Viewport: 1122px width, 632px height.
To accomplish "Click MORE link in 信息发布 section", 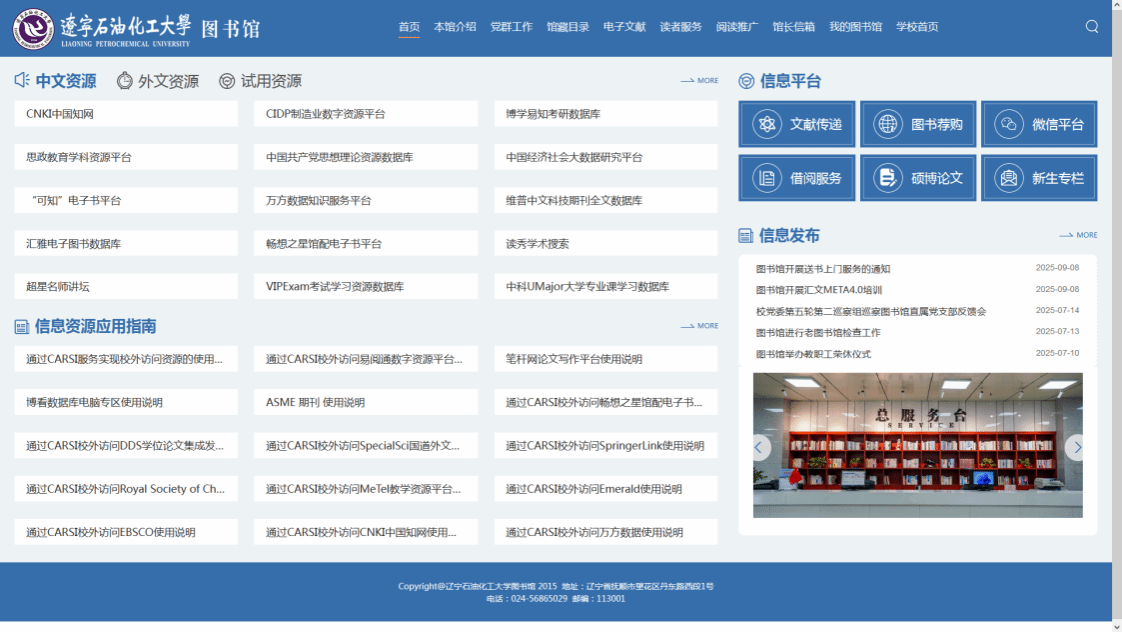I will coord(1078,235).
